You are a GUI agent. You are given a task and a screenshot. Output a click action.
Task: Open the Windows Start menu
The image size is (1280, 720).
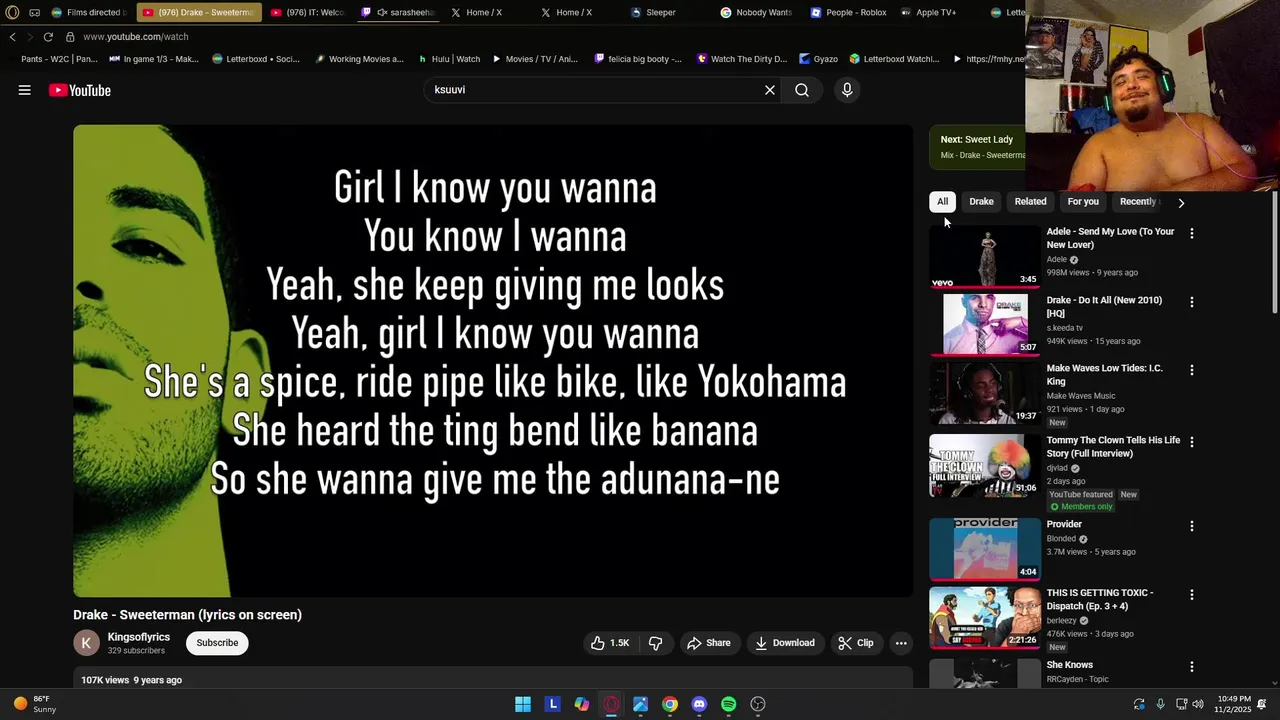pos(523,704)
